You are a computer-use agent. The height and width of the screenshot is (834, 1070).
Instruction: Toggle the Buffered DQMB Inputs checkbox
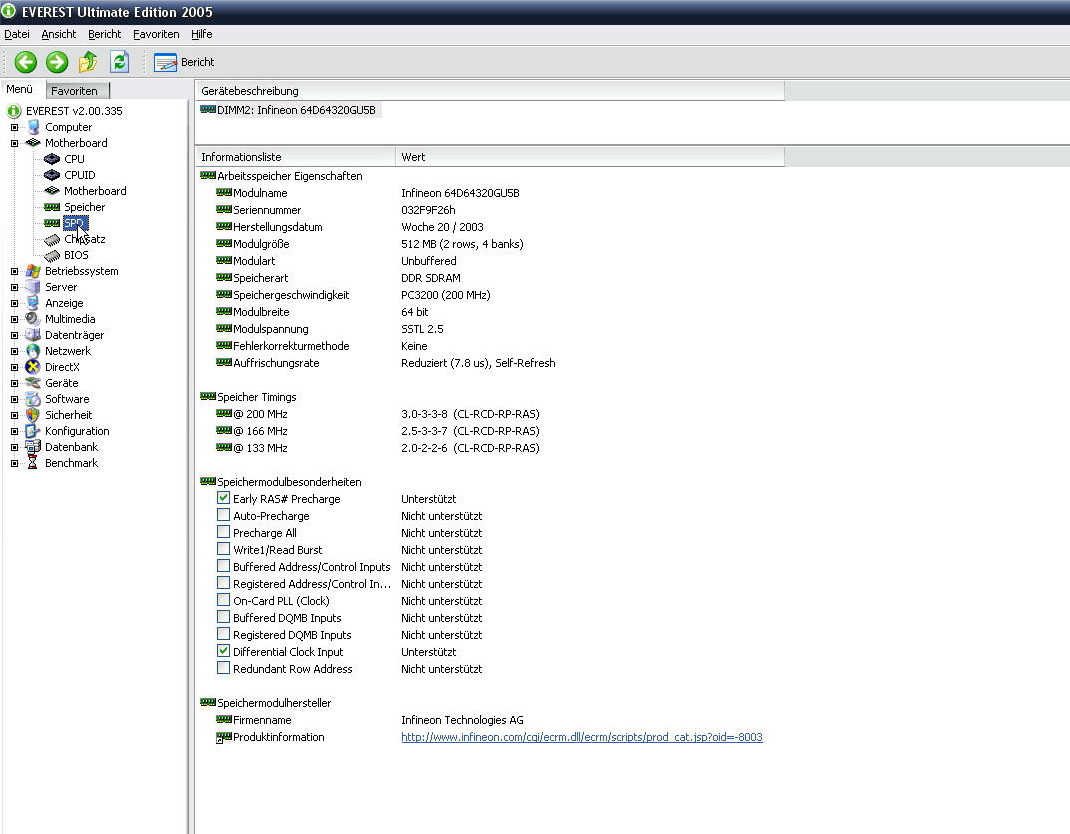[x=223, y=618]
